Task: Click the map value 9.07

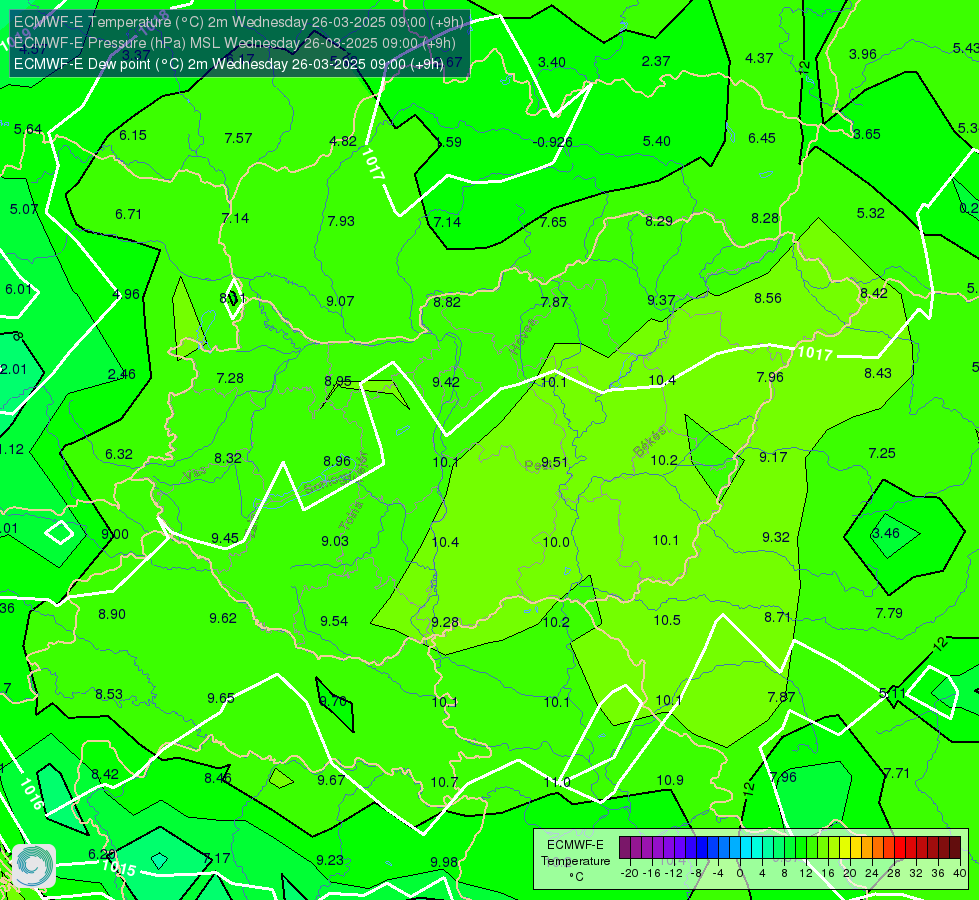Action: pyautogui.click(x=340, y=301)
